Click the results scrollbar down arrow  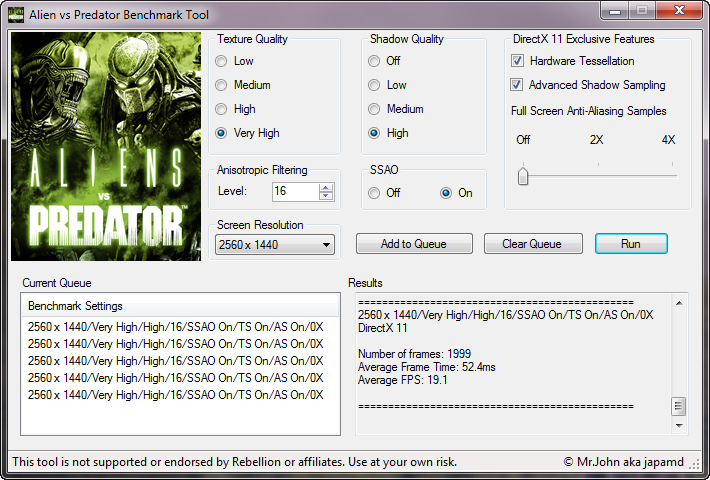coord(679,426)
